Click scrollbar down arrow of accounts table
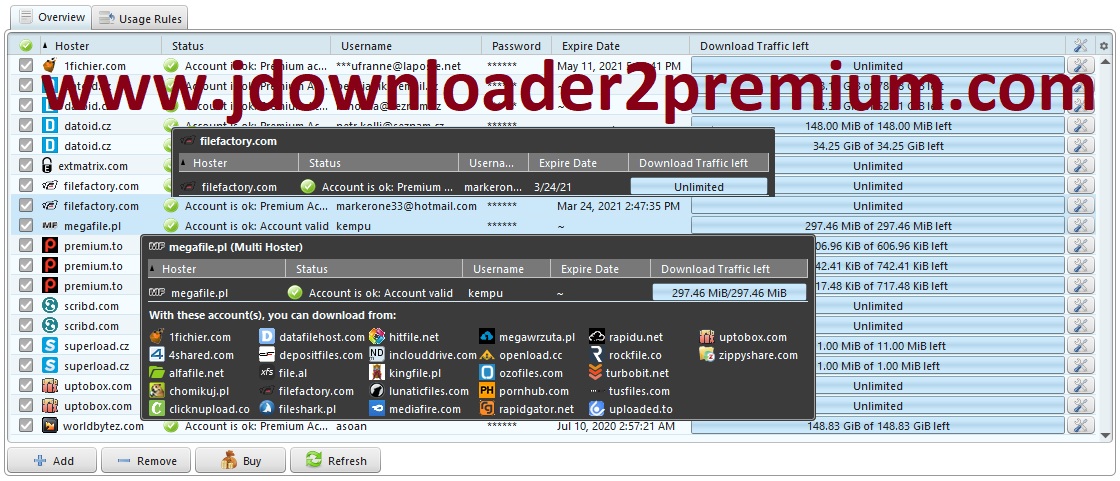The width and height of the screenshot is (1120, 481). 1105,435
